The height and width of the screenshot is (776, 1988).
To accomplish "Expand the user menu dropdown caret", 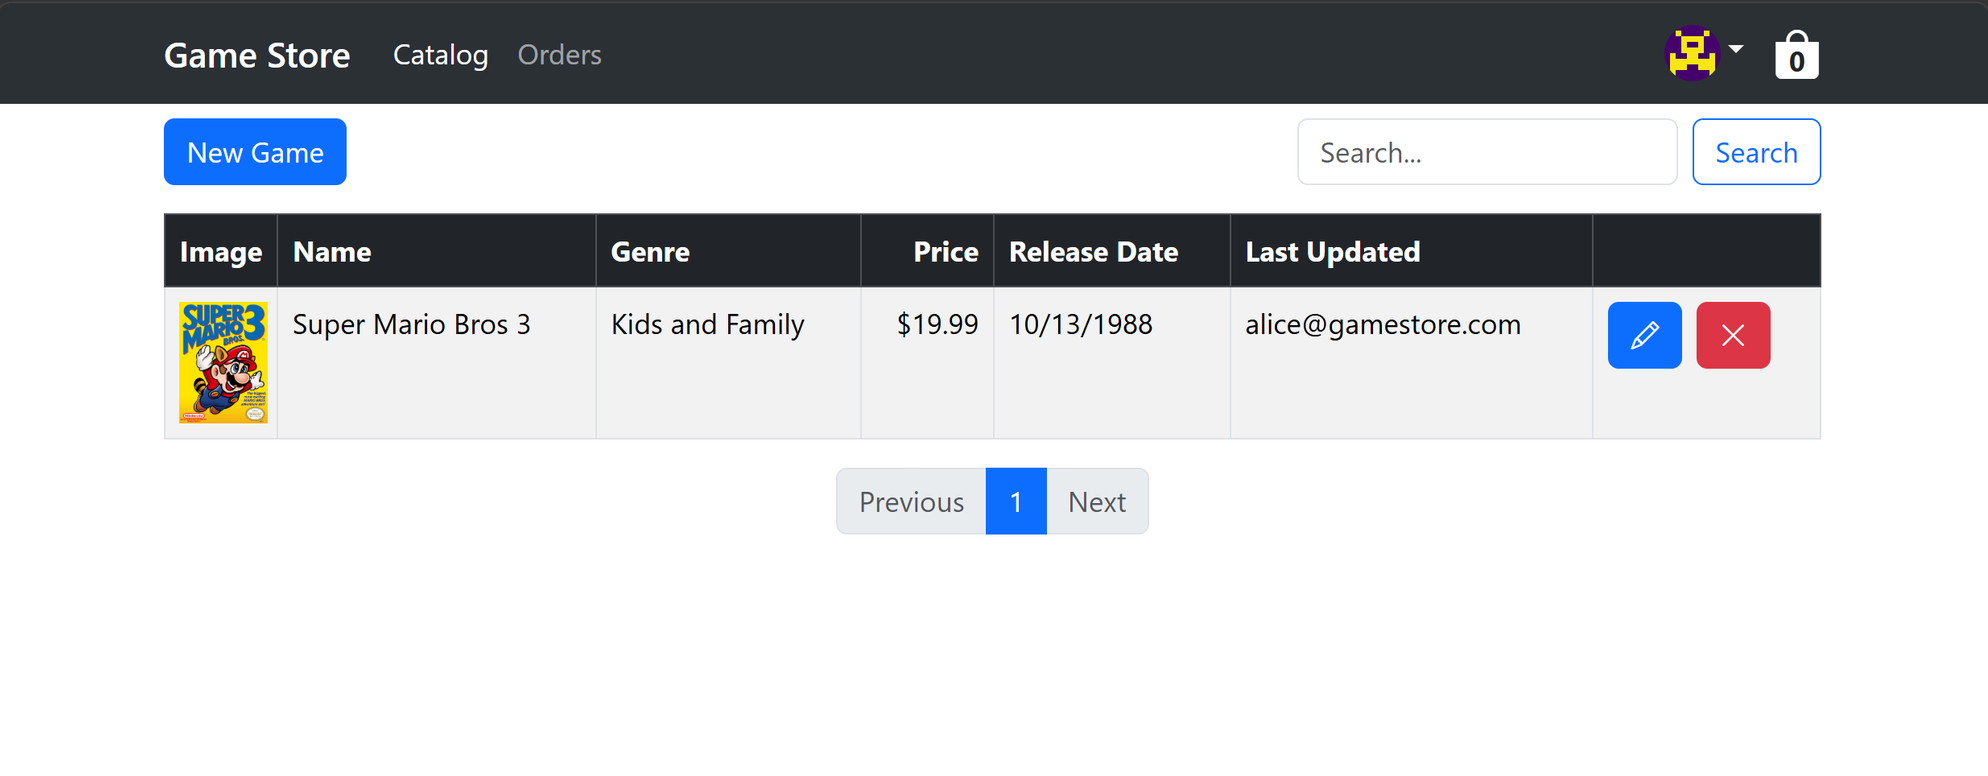I will pyautogui.click(x=1736, y=48).
